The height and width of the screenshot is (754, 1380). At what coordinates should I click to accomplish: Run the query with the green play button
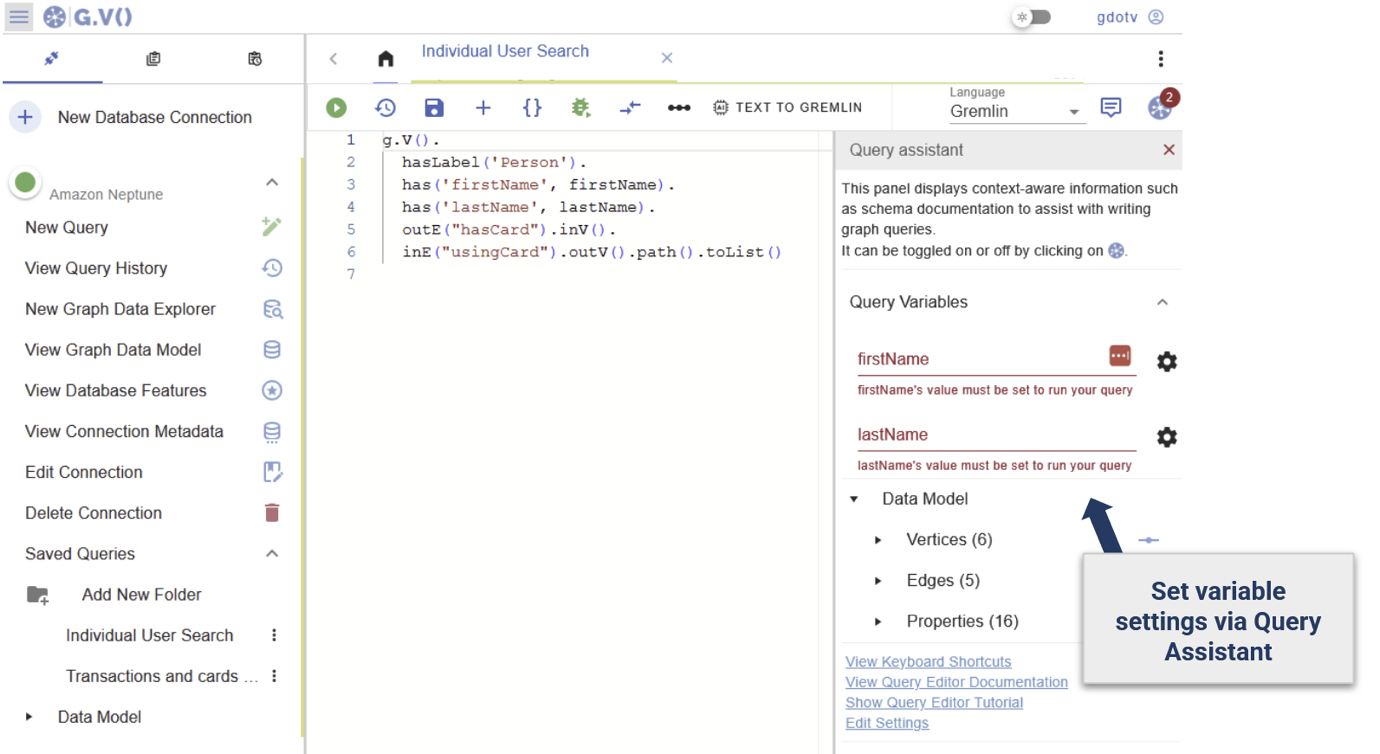click(x=336, y=108)
